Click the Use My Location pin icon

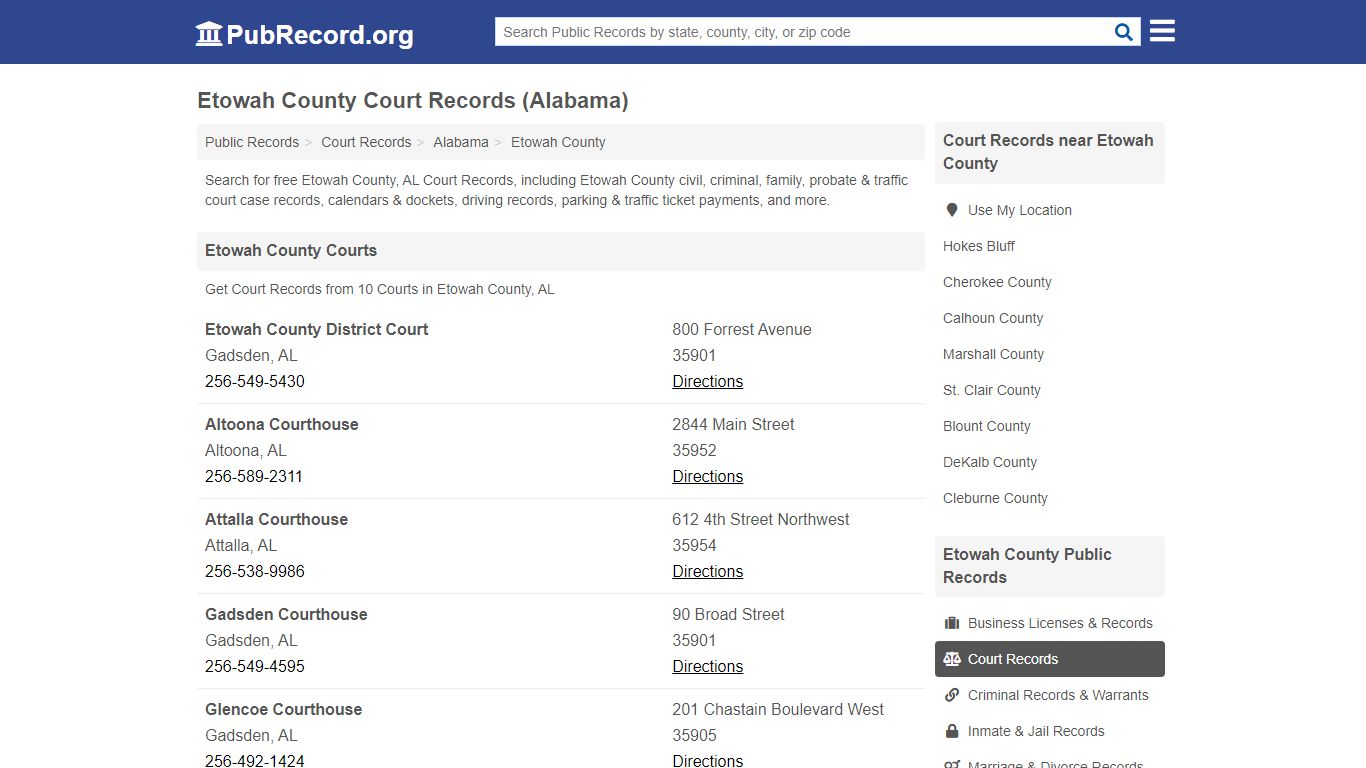952,210
